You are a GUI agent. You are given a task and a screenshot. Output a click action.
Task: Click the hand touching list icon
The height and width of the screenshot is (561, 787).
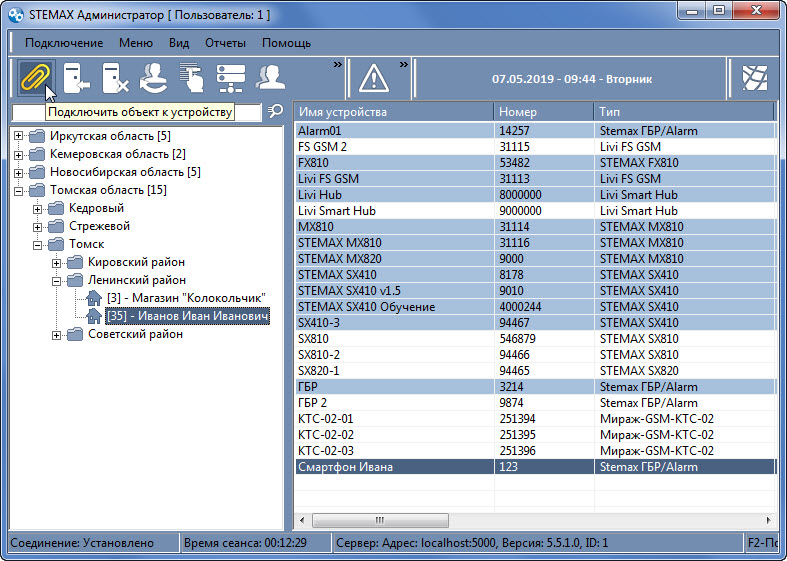[192, 78]
